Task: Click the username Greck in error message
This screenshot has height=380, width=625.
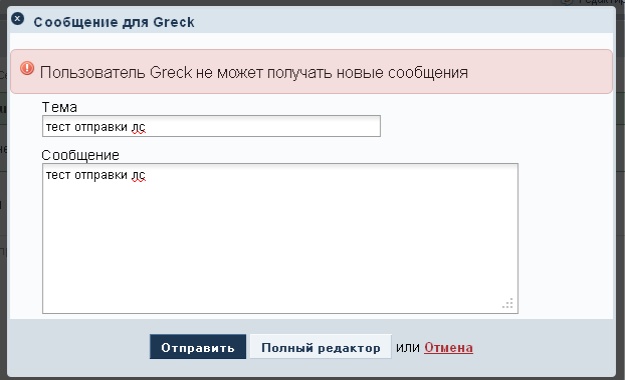Action: tap(171, 73)
